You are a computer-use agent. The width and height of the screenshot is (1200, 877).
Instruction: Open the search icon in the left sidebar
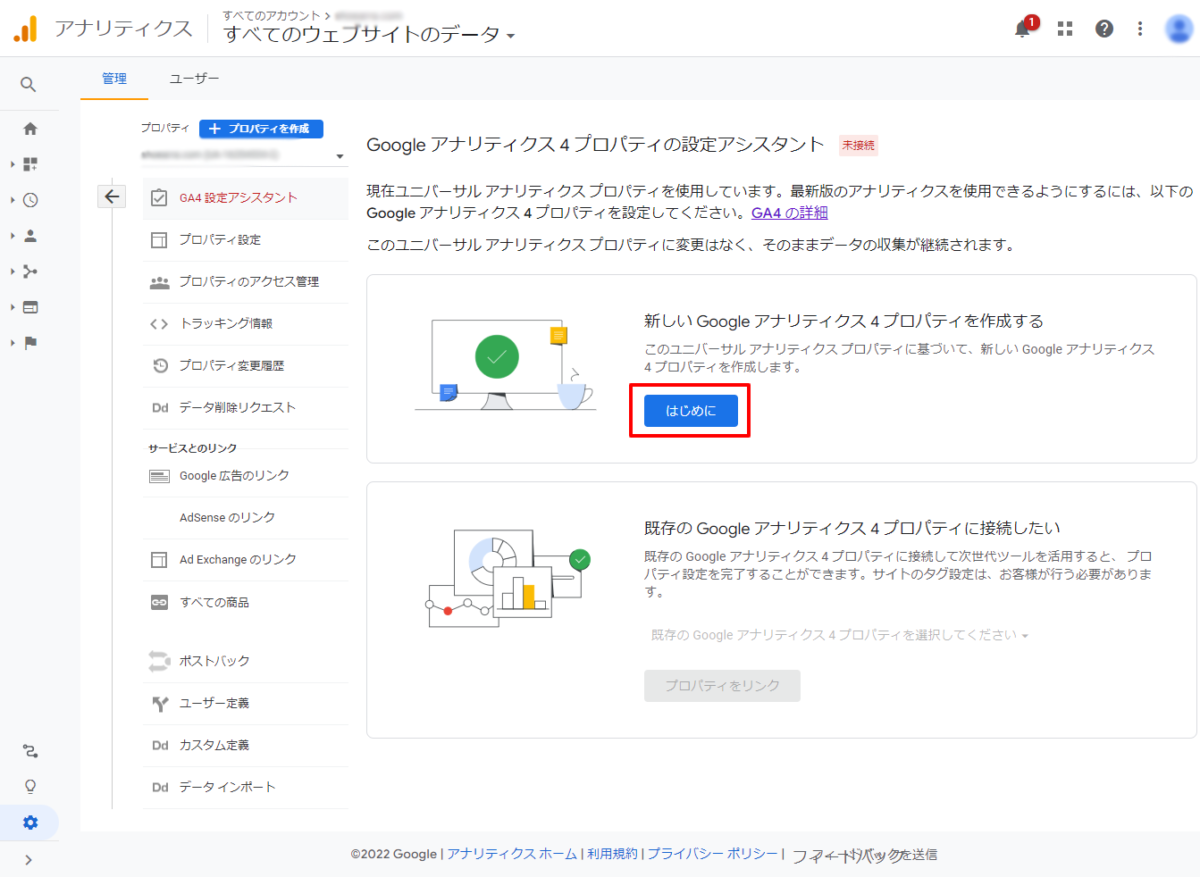click(x=29, y=85)
